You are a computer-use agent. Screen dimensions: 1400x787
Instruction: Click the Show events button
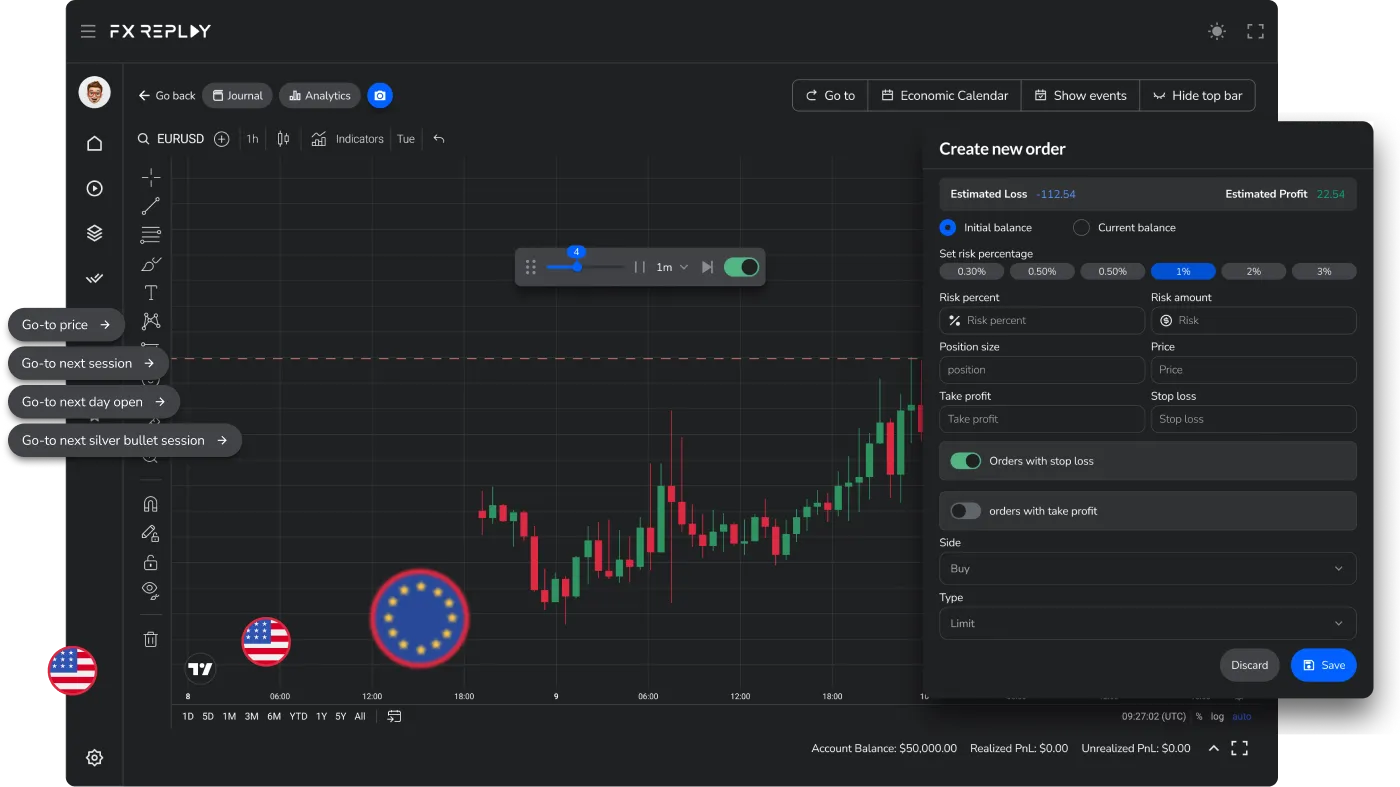[1080, 95]
